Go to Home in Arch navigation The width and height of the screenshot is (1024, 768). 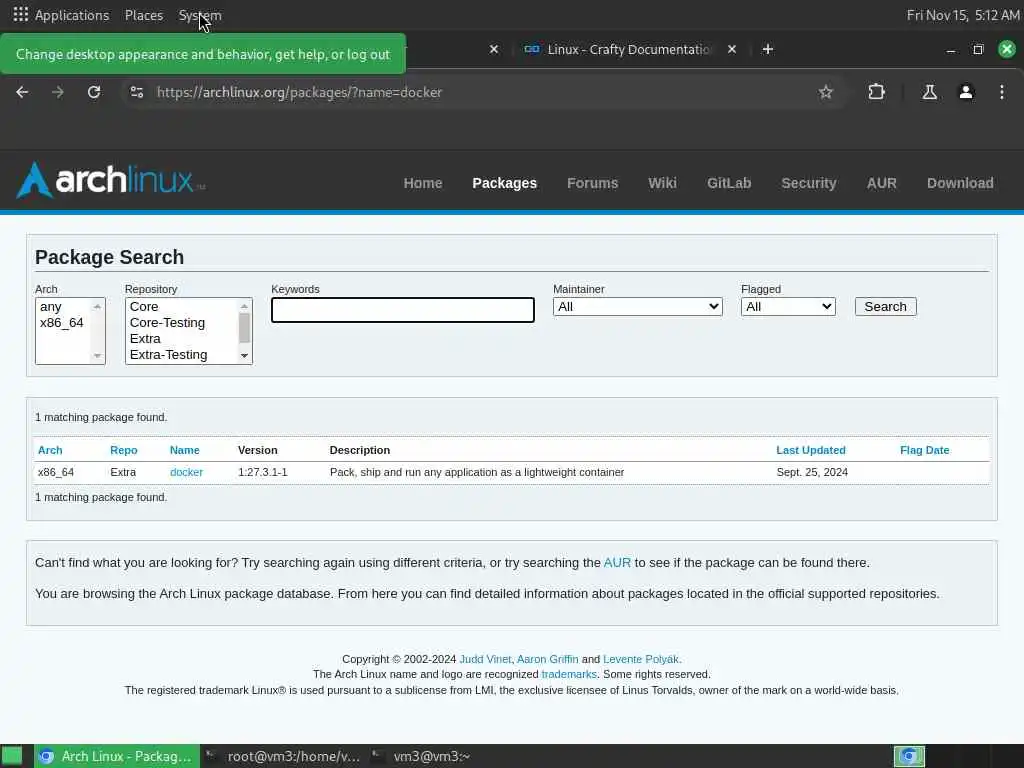click(423, 183)
